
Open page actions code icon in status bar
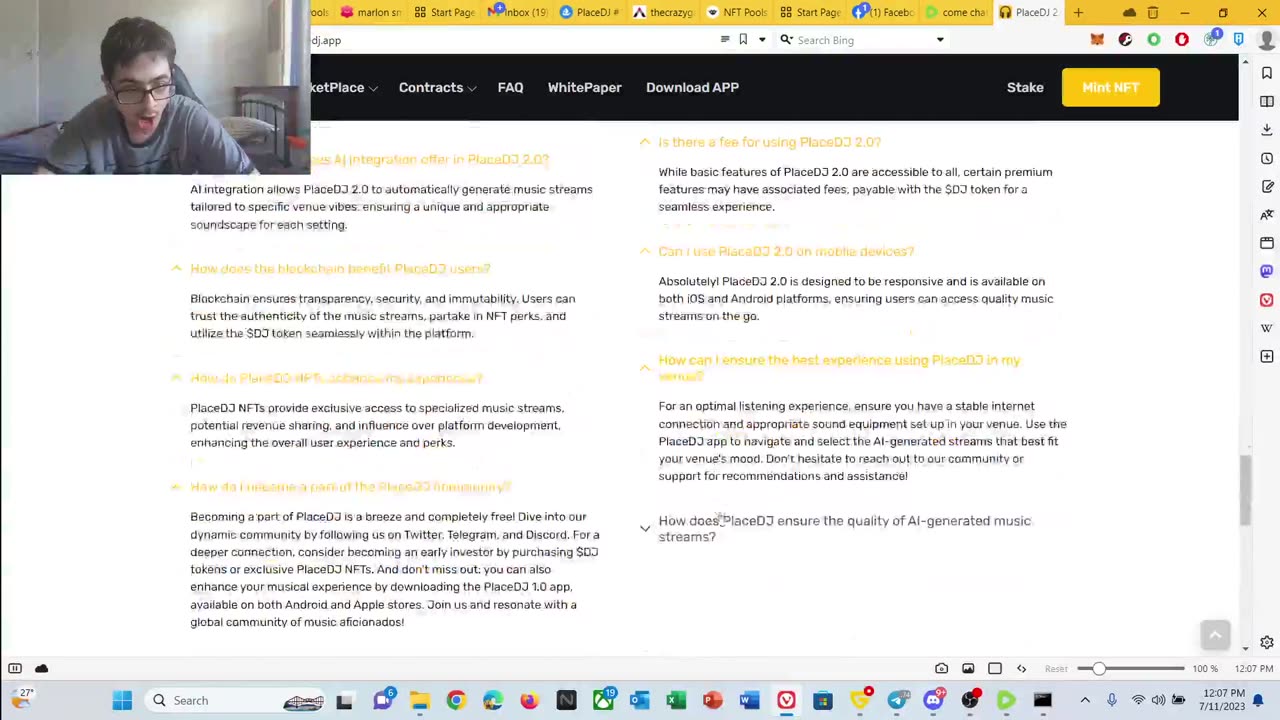pos(1021,668)
